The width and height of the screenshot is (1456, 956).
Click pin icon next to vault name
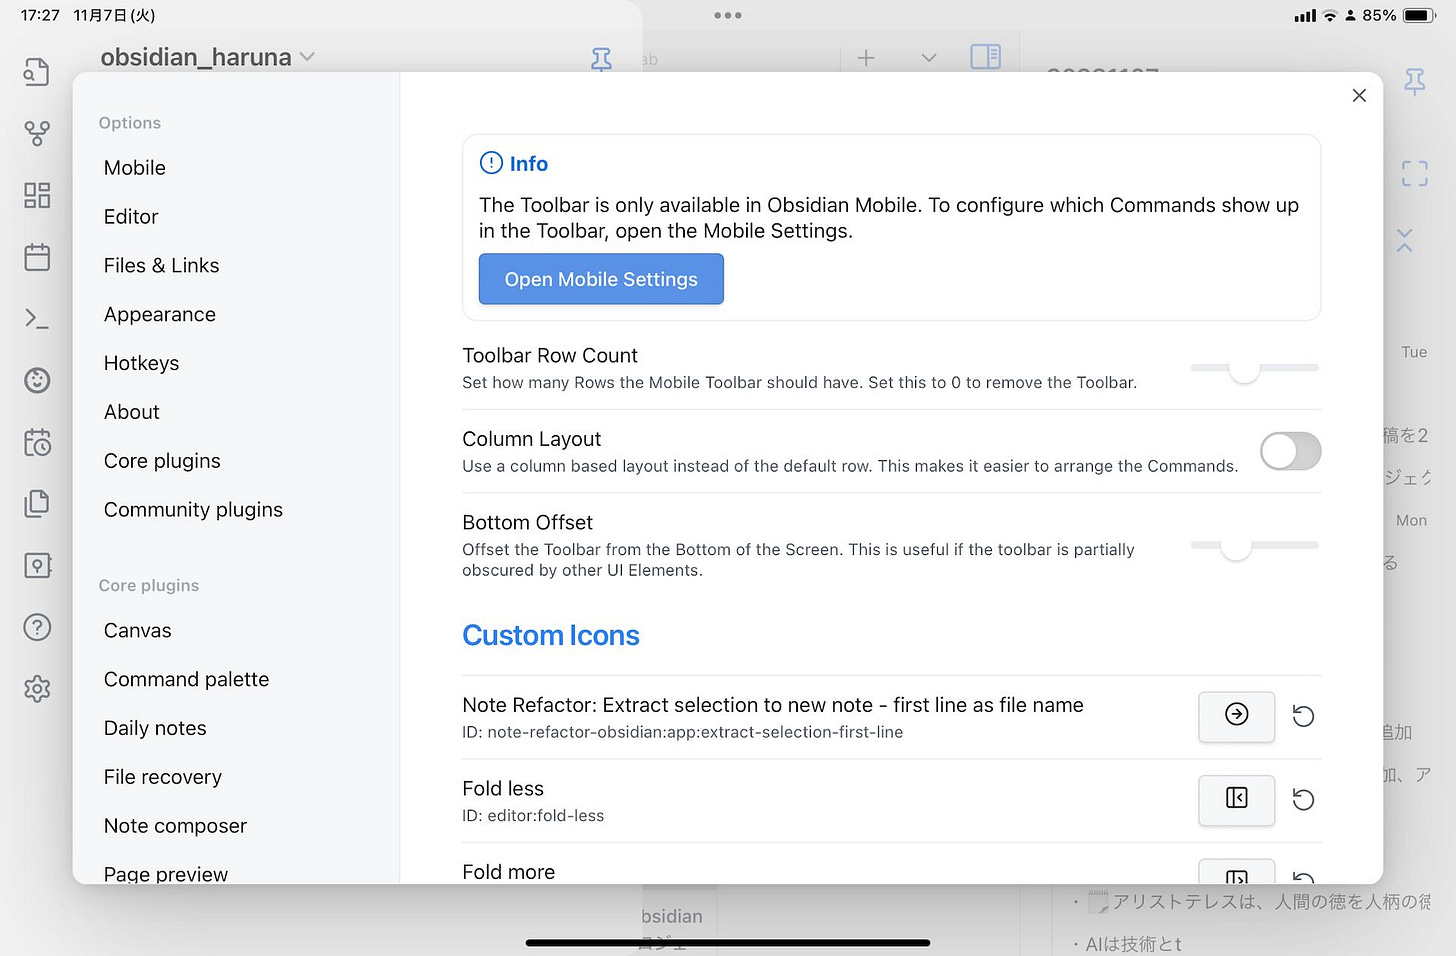click(601, 59)
